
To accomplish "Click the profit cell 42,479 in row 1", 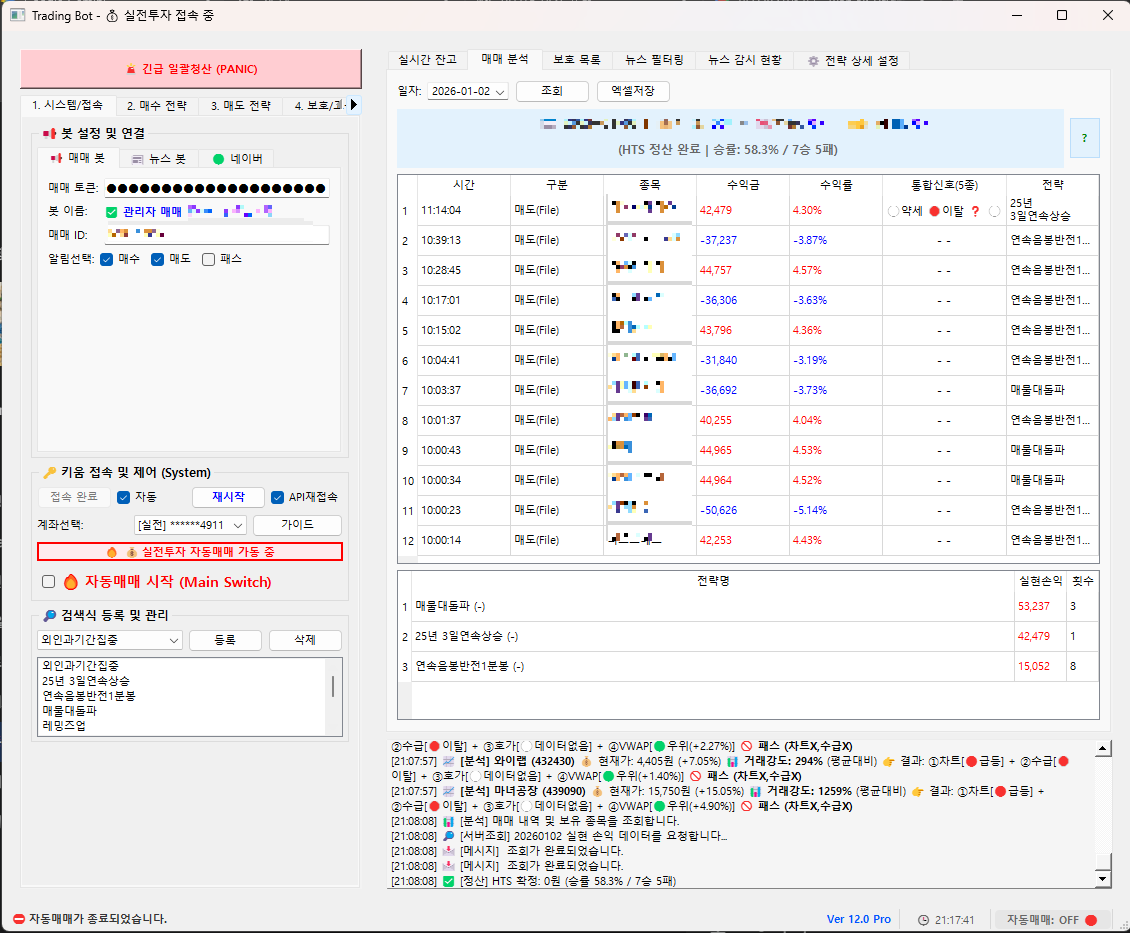I will 743,210.
